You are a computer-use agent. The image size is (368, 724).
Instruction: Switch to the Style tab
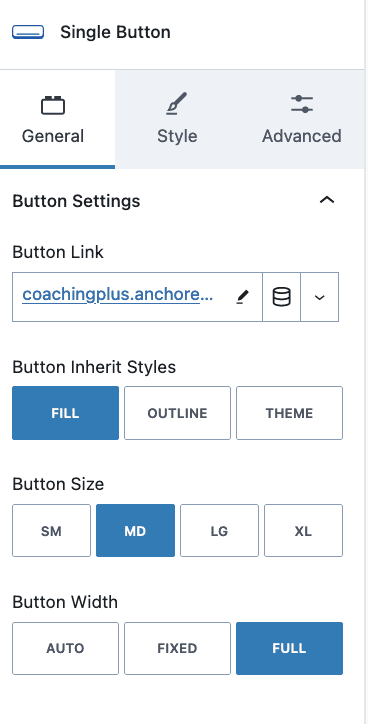pyautogui.click(x=177, y=119)
